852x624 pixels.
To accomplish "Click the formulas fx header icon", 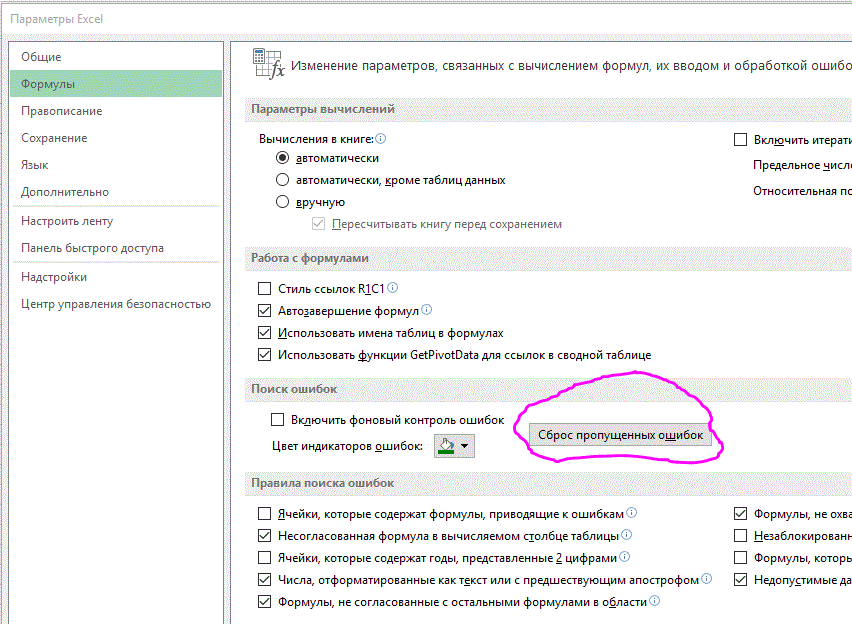I will 268,64.
